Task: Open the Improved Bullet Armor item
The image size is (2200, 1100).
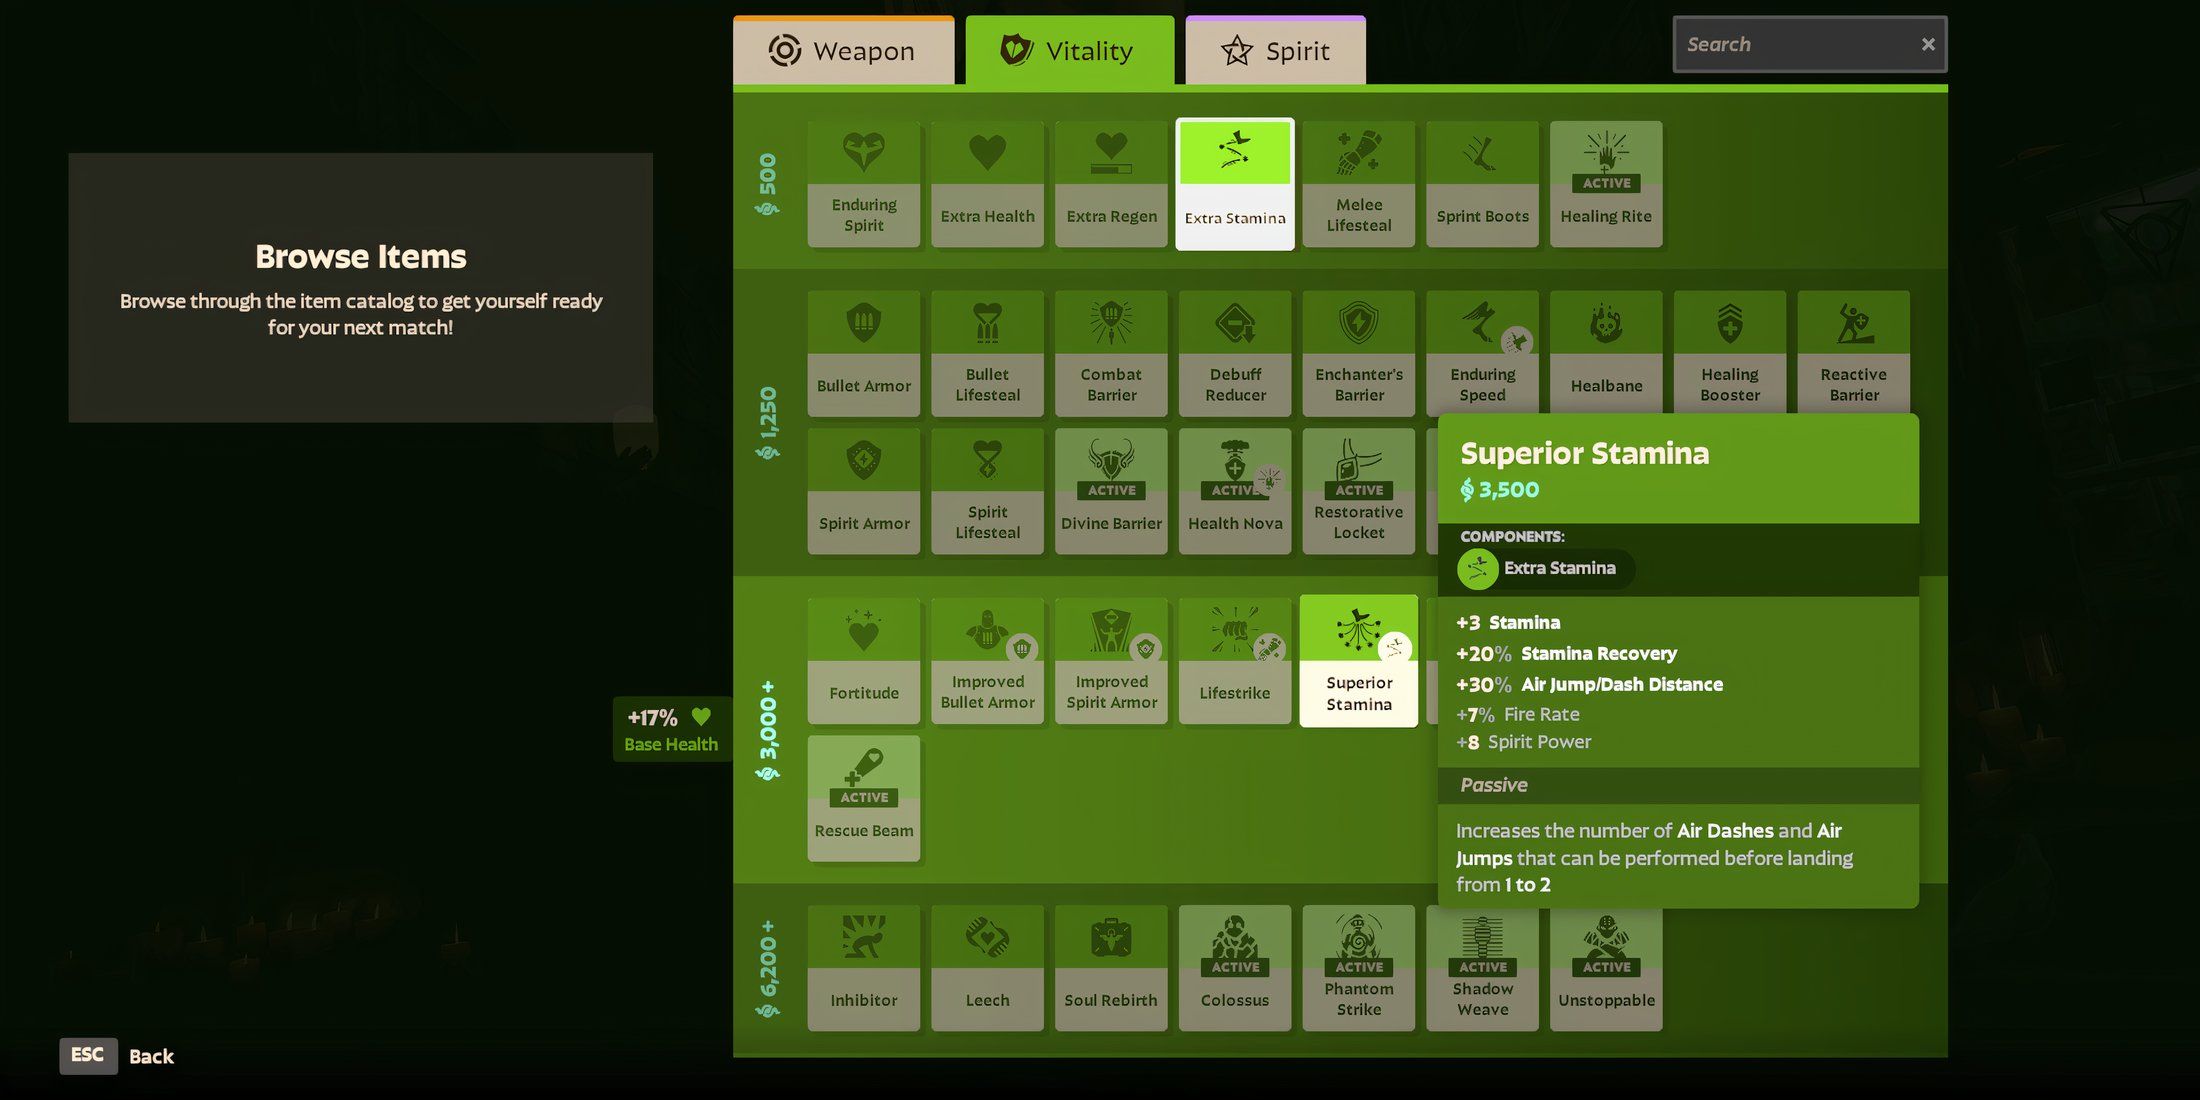Action: point(987,661)
